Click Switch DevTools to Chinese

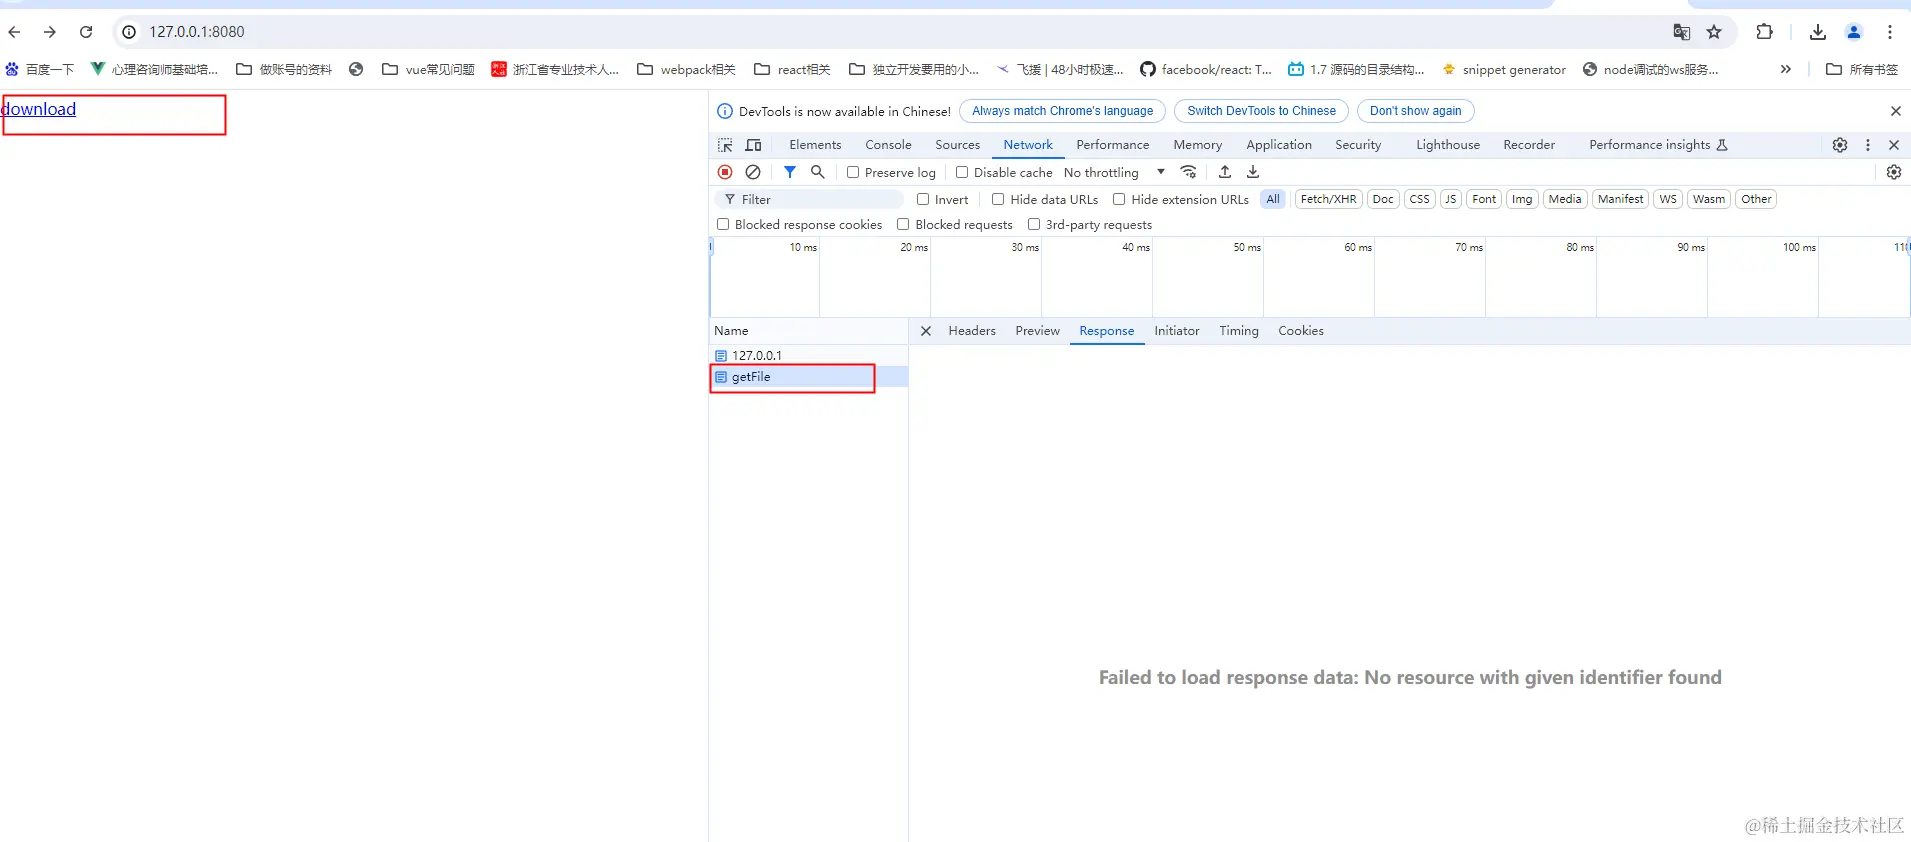tap(1261, 111)
